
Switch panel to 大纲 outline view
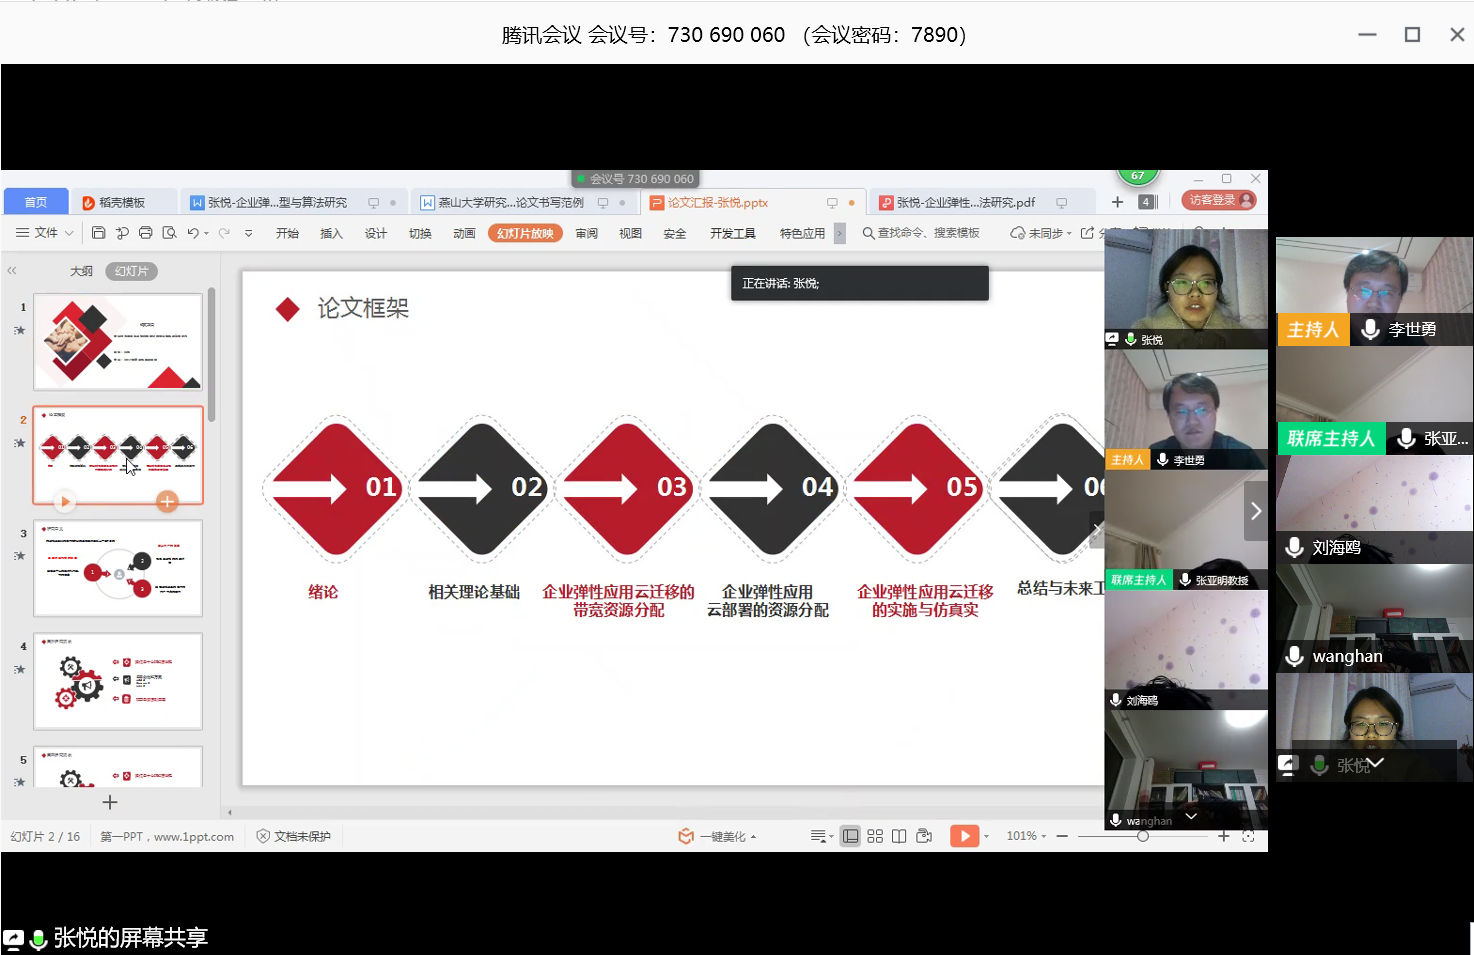81,271
